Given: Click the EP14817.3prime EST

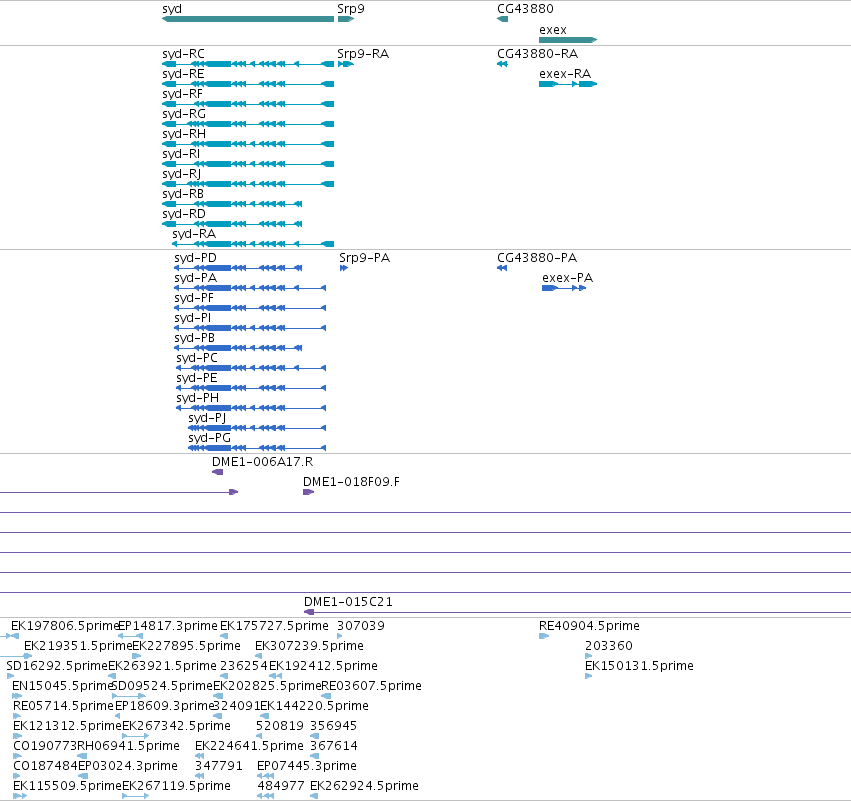Looking at the screenshot, I should tap(130, 636).
